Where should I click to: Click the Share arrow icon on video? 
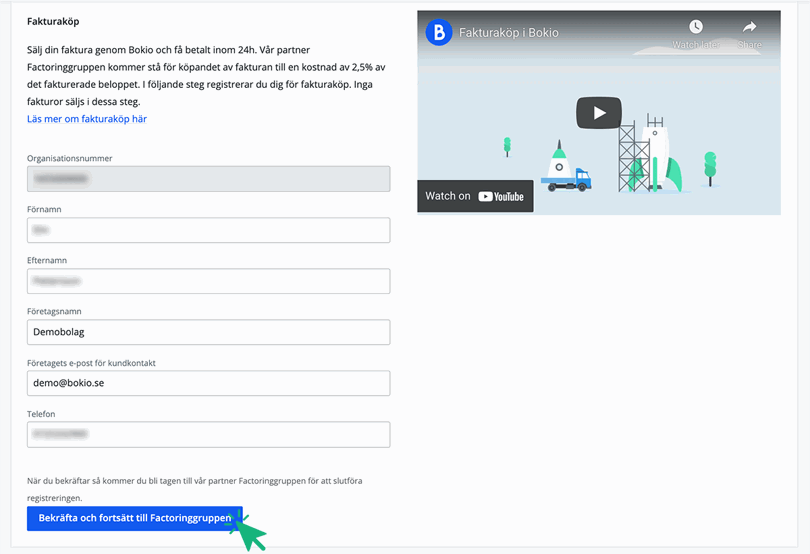(x=749, y=28)
